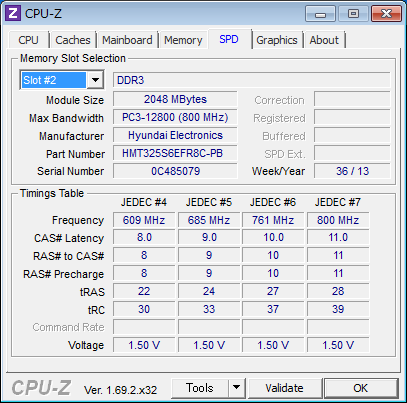Click the CPU-Z purple logo icon
The image size is (407, 403).
13,13
